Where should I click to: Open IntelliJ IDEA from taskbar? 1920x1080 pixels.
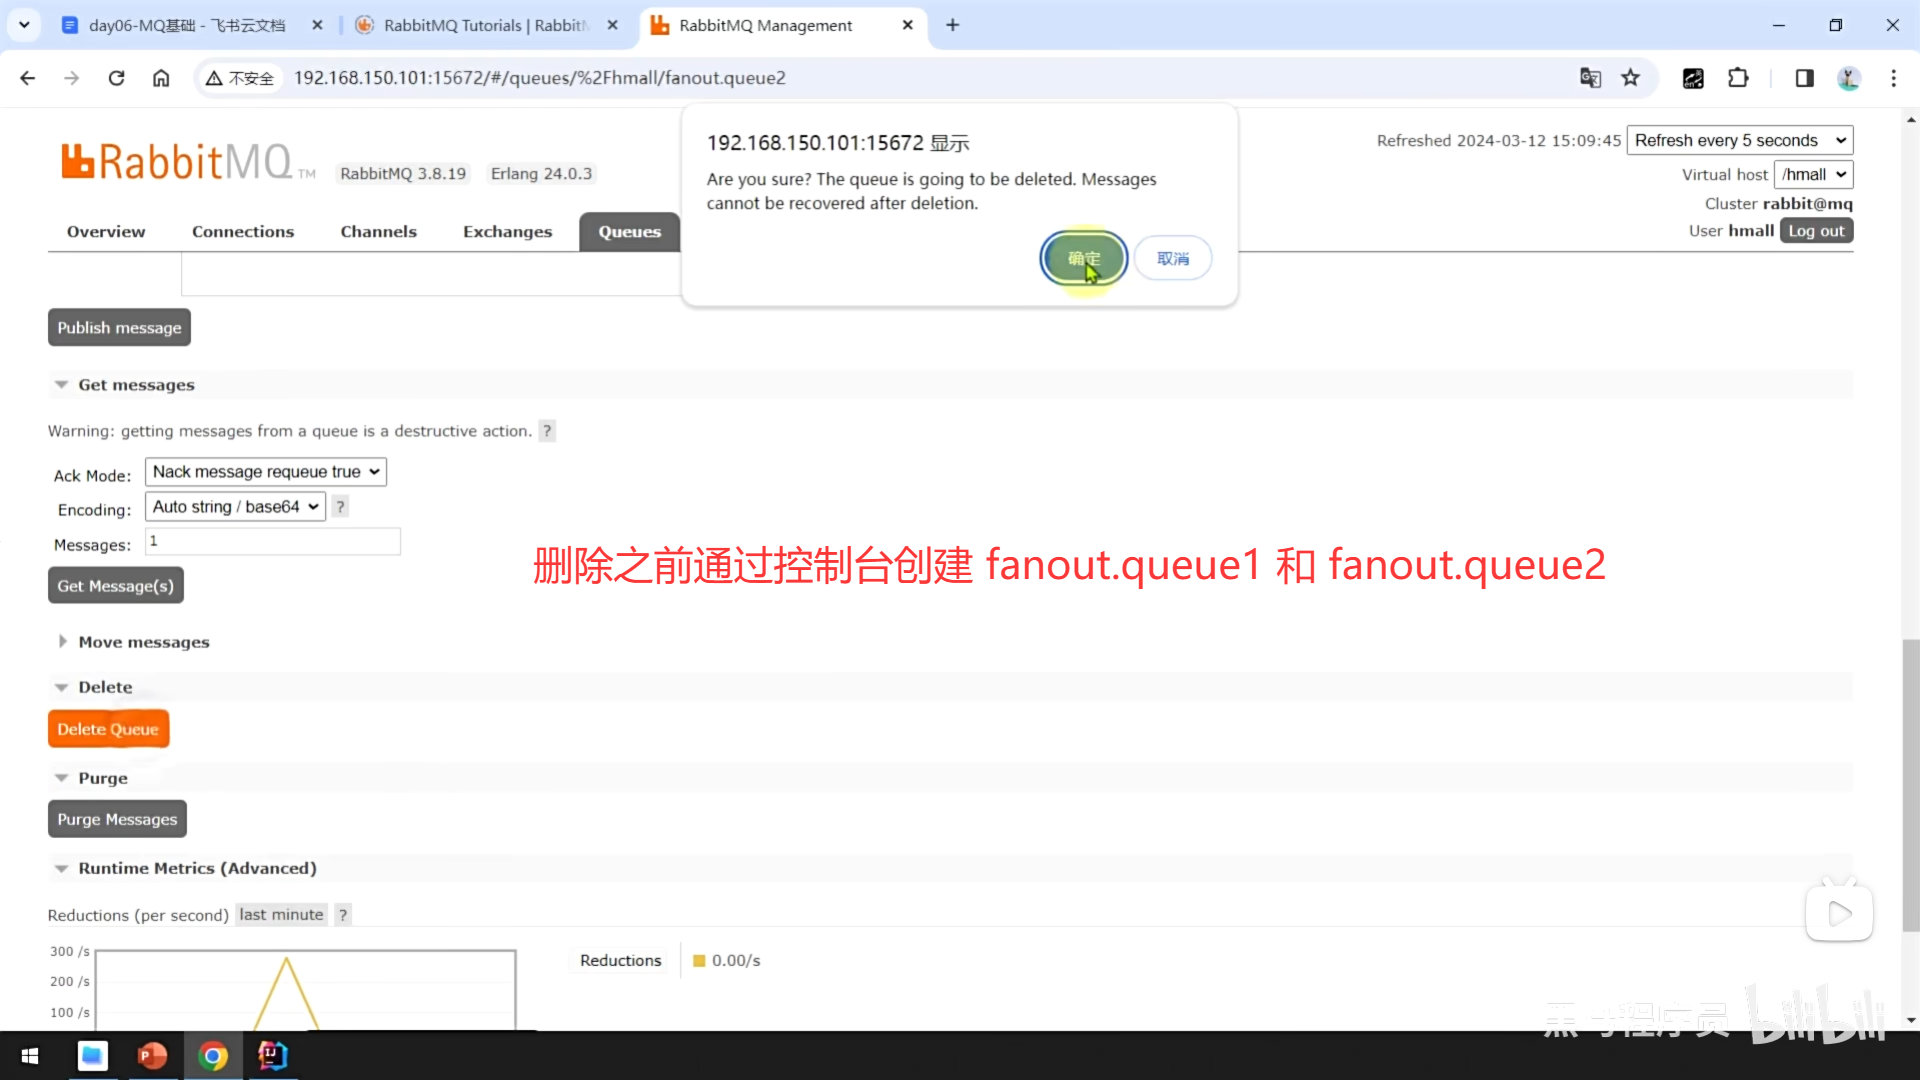pyautogui.click(x=272, y=1055)
